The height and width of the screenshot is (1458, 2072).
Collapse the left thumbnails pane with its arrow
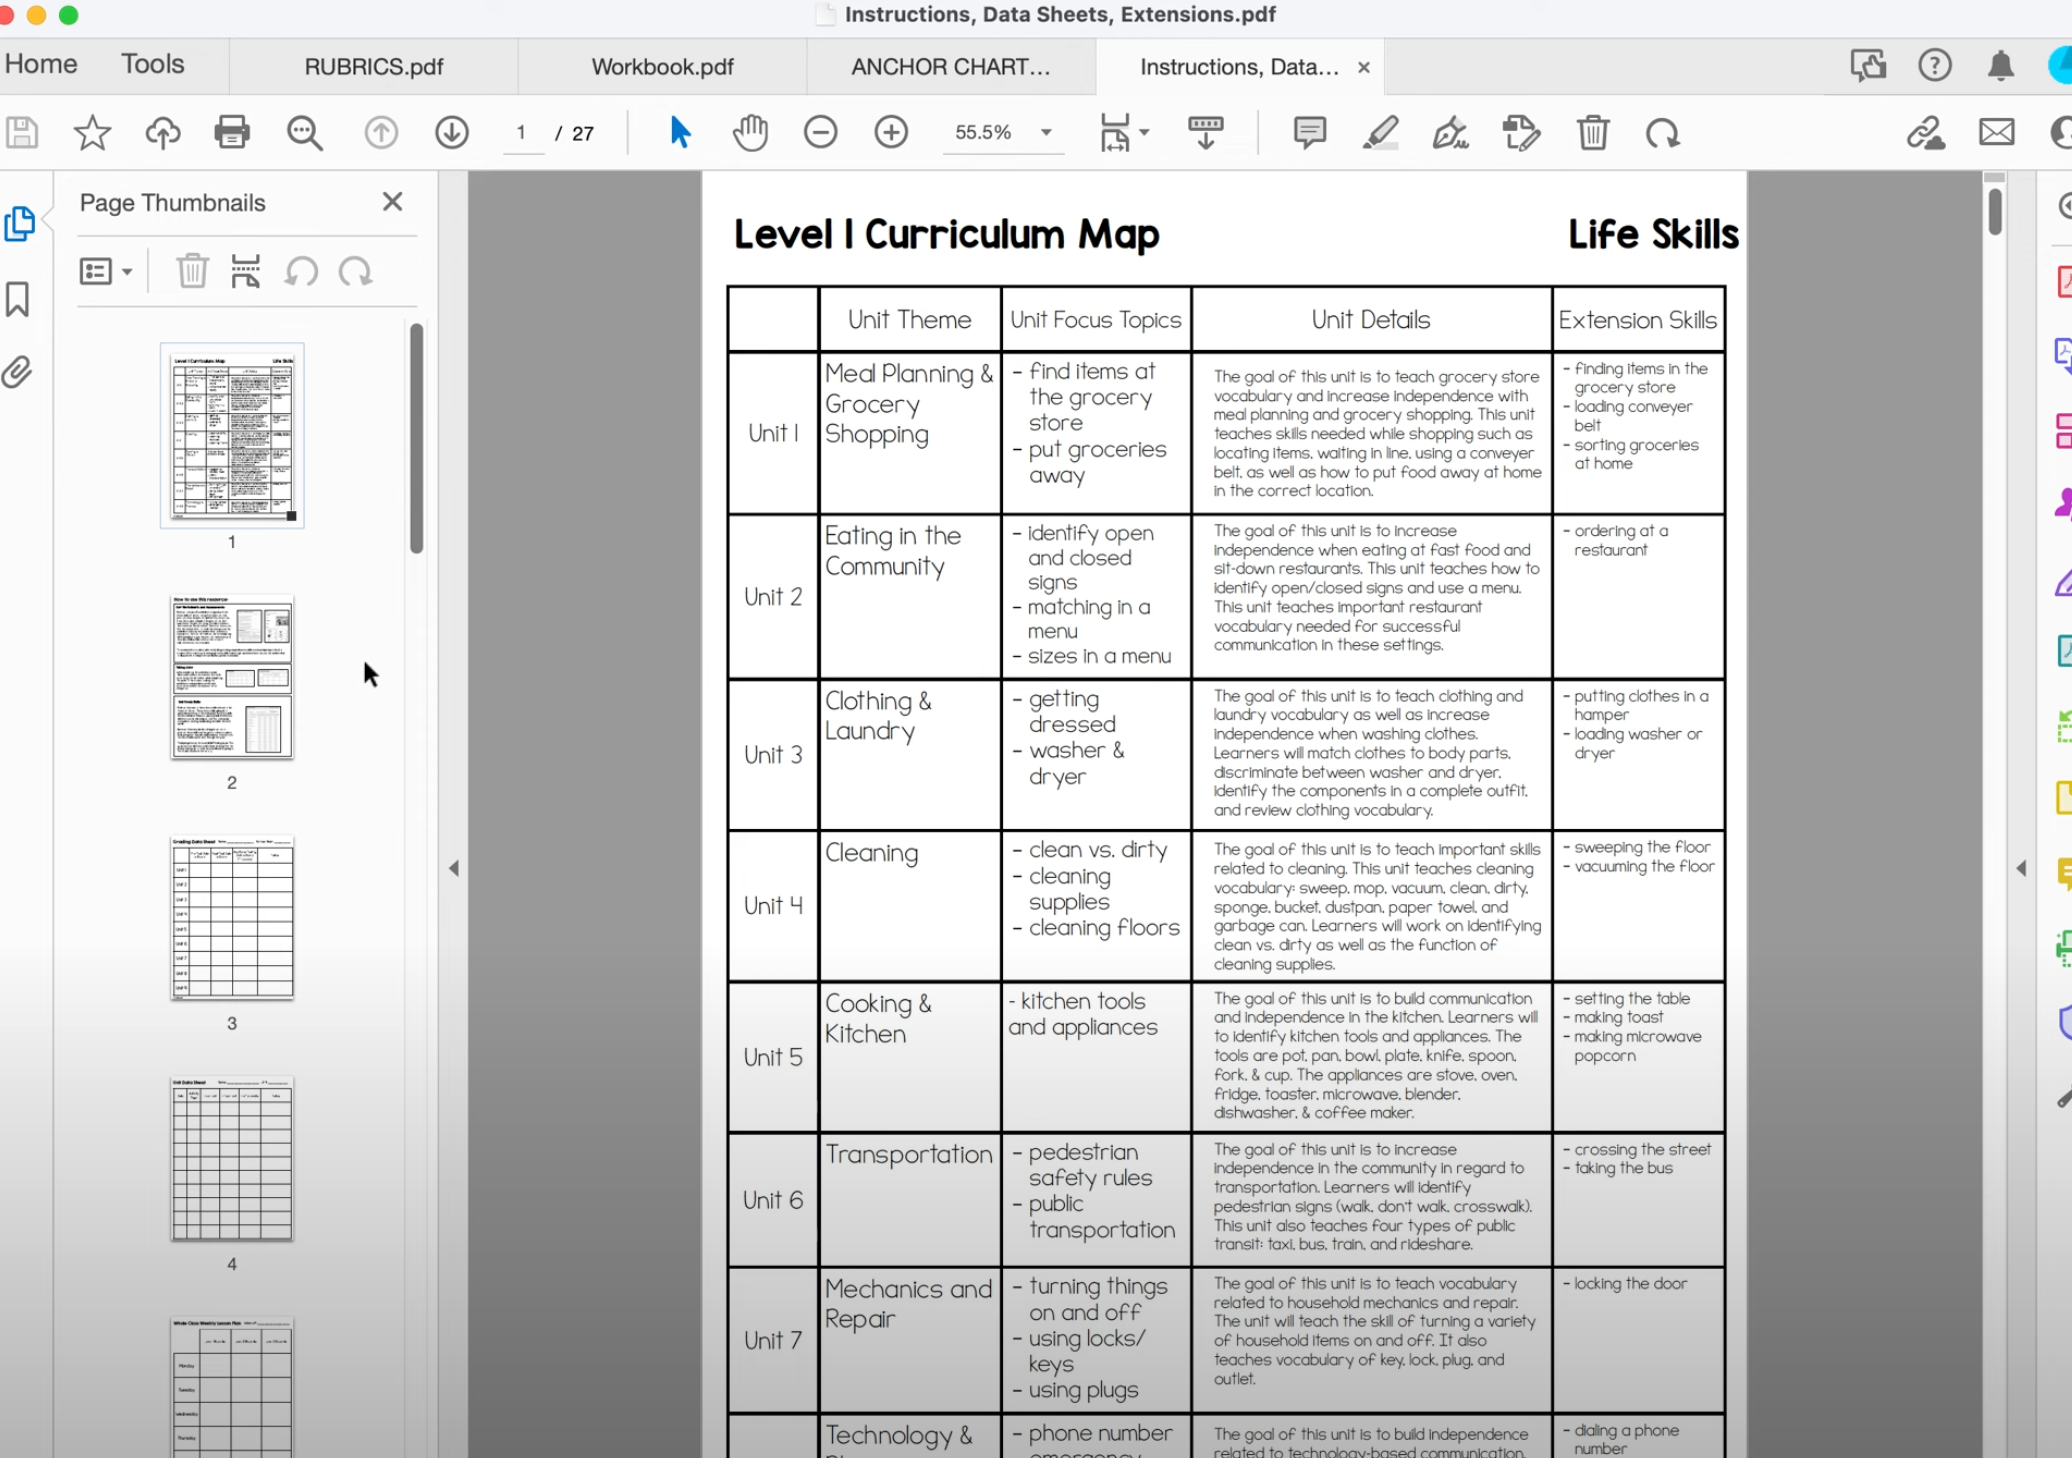tap(455, 868)
